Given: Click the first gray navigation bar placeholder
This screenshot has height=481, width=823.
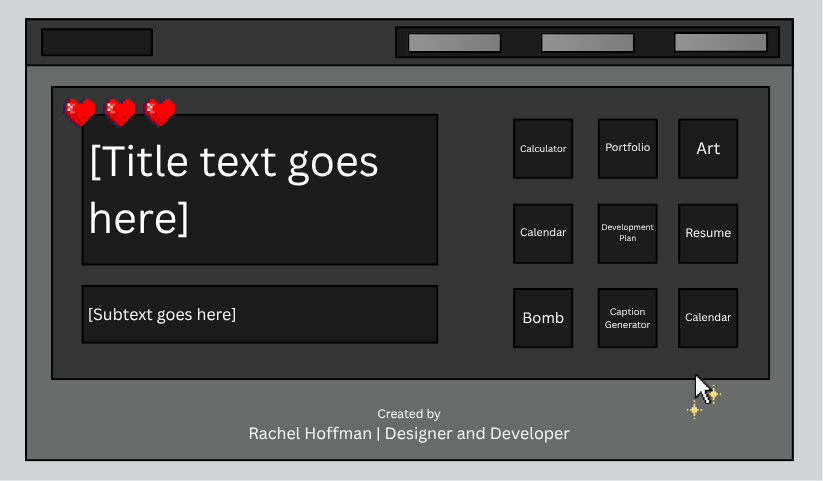Looking at the screenshot, I should coord(454,43).
